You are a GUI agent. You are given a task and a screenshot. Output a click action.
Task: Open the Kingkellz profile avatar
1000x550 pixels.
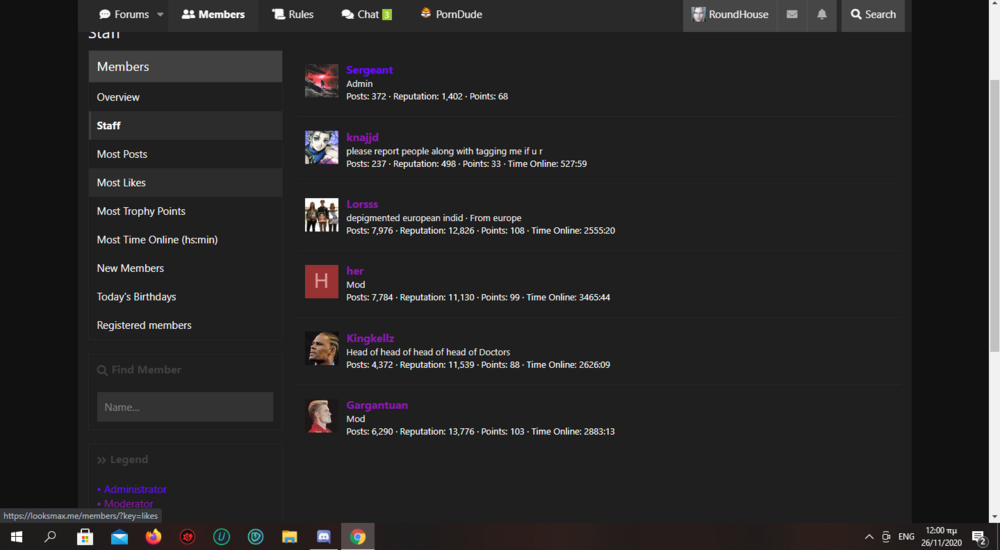click(x=321, y=348)
